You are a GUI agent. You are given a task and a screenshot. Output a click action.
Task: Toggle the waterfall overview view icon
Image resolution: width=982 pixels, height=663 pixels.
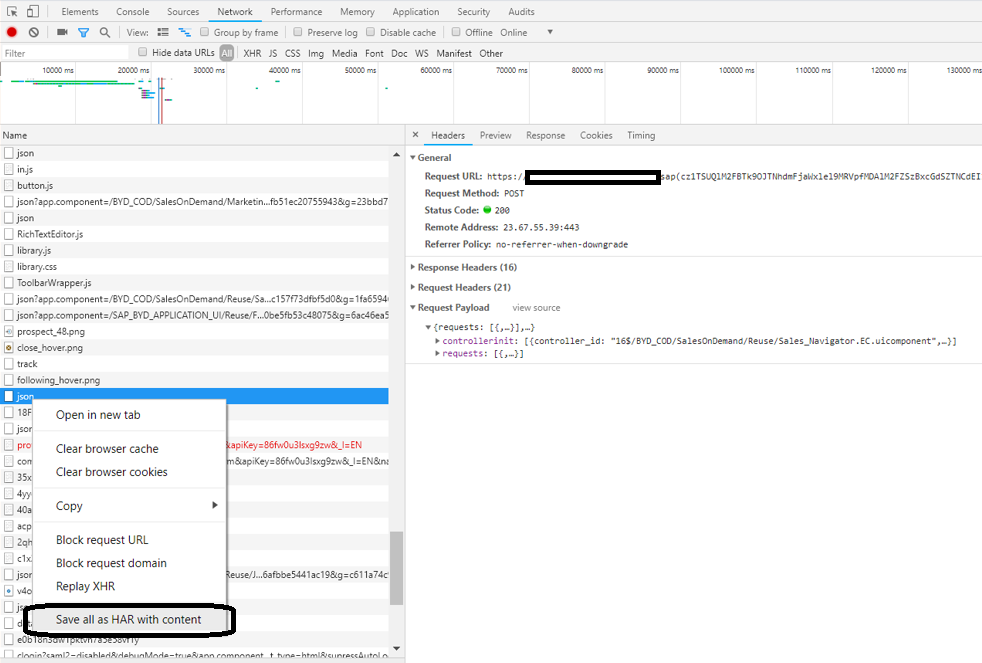point(184,32)
